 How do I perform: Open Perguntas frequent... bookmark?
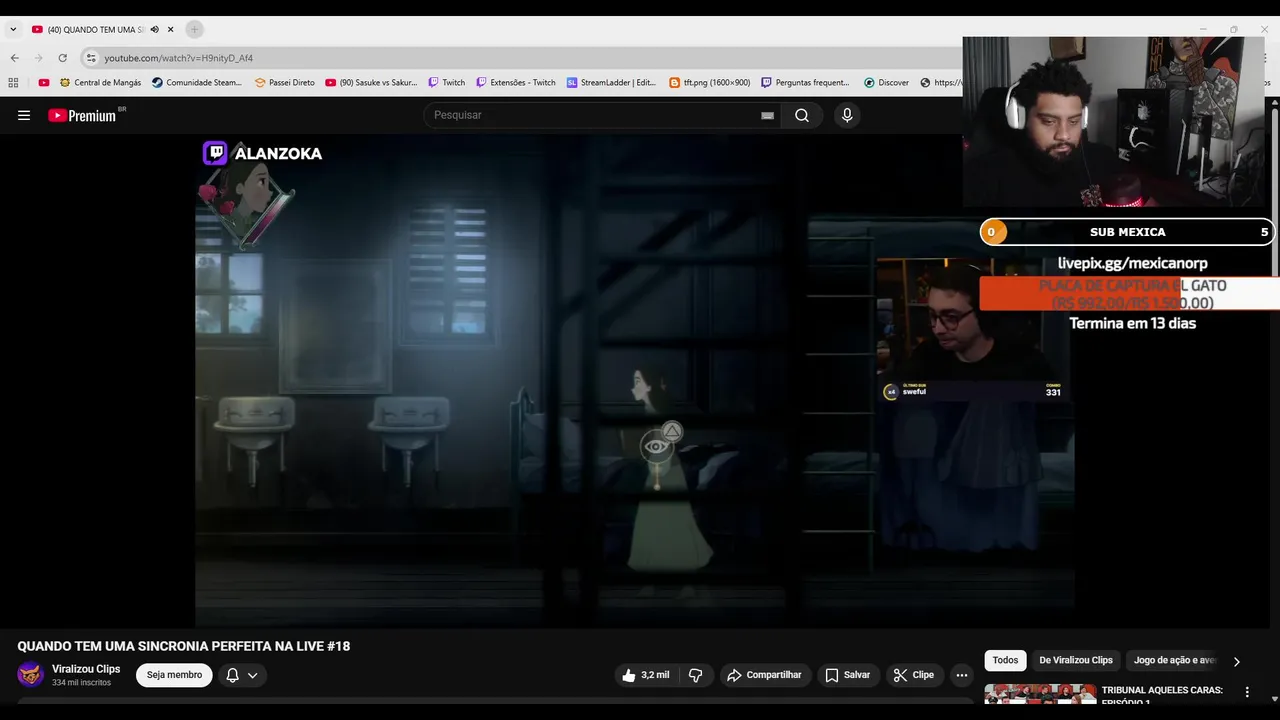[805, 83]
